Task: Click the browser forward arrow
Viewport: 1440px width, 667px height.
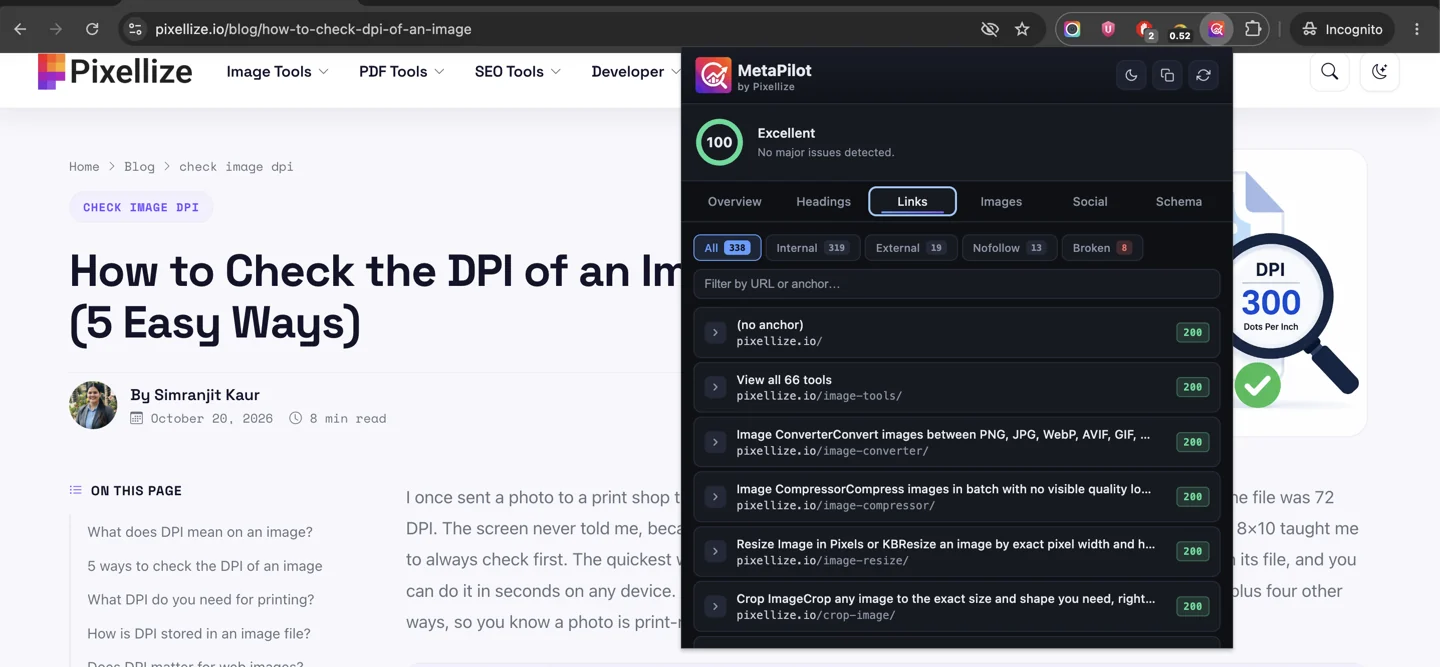Action: (56, 29)
